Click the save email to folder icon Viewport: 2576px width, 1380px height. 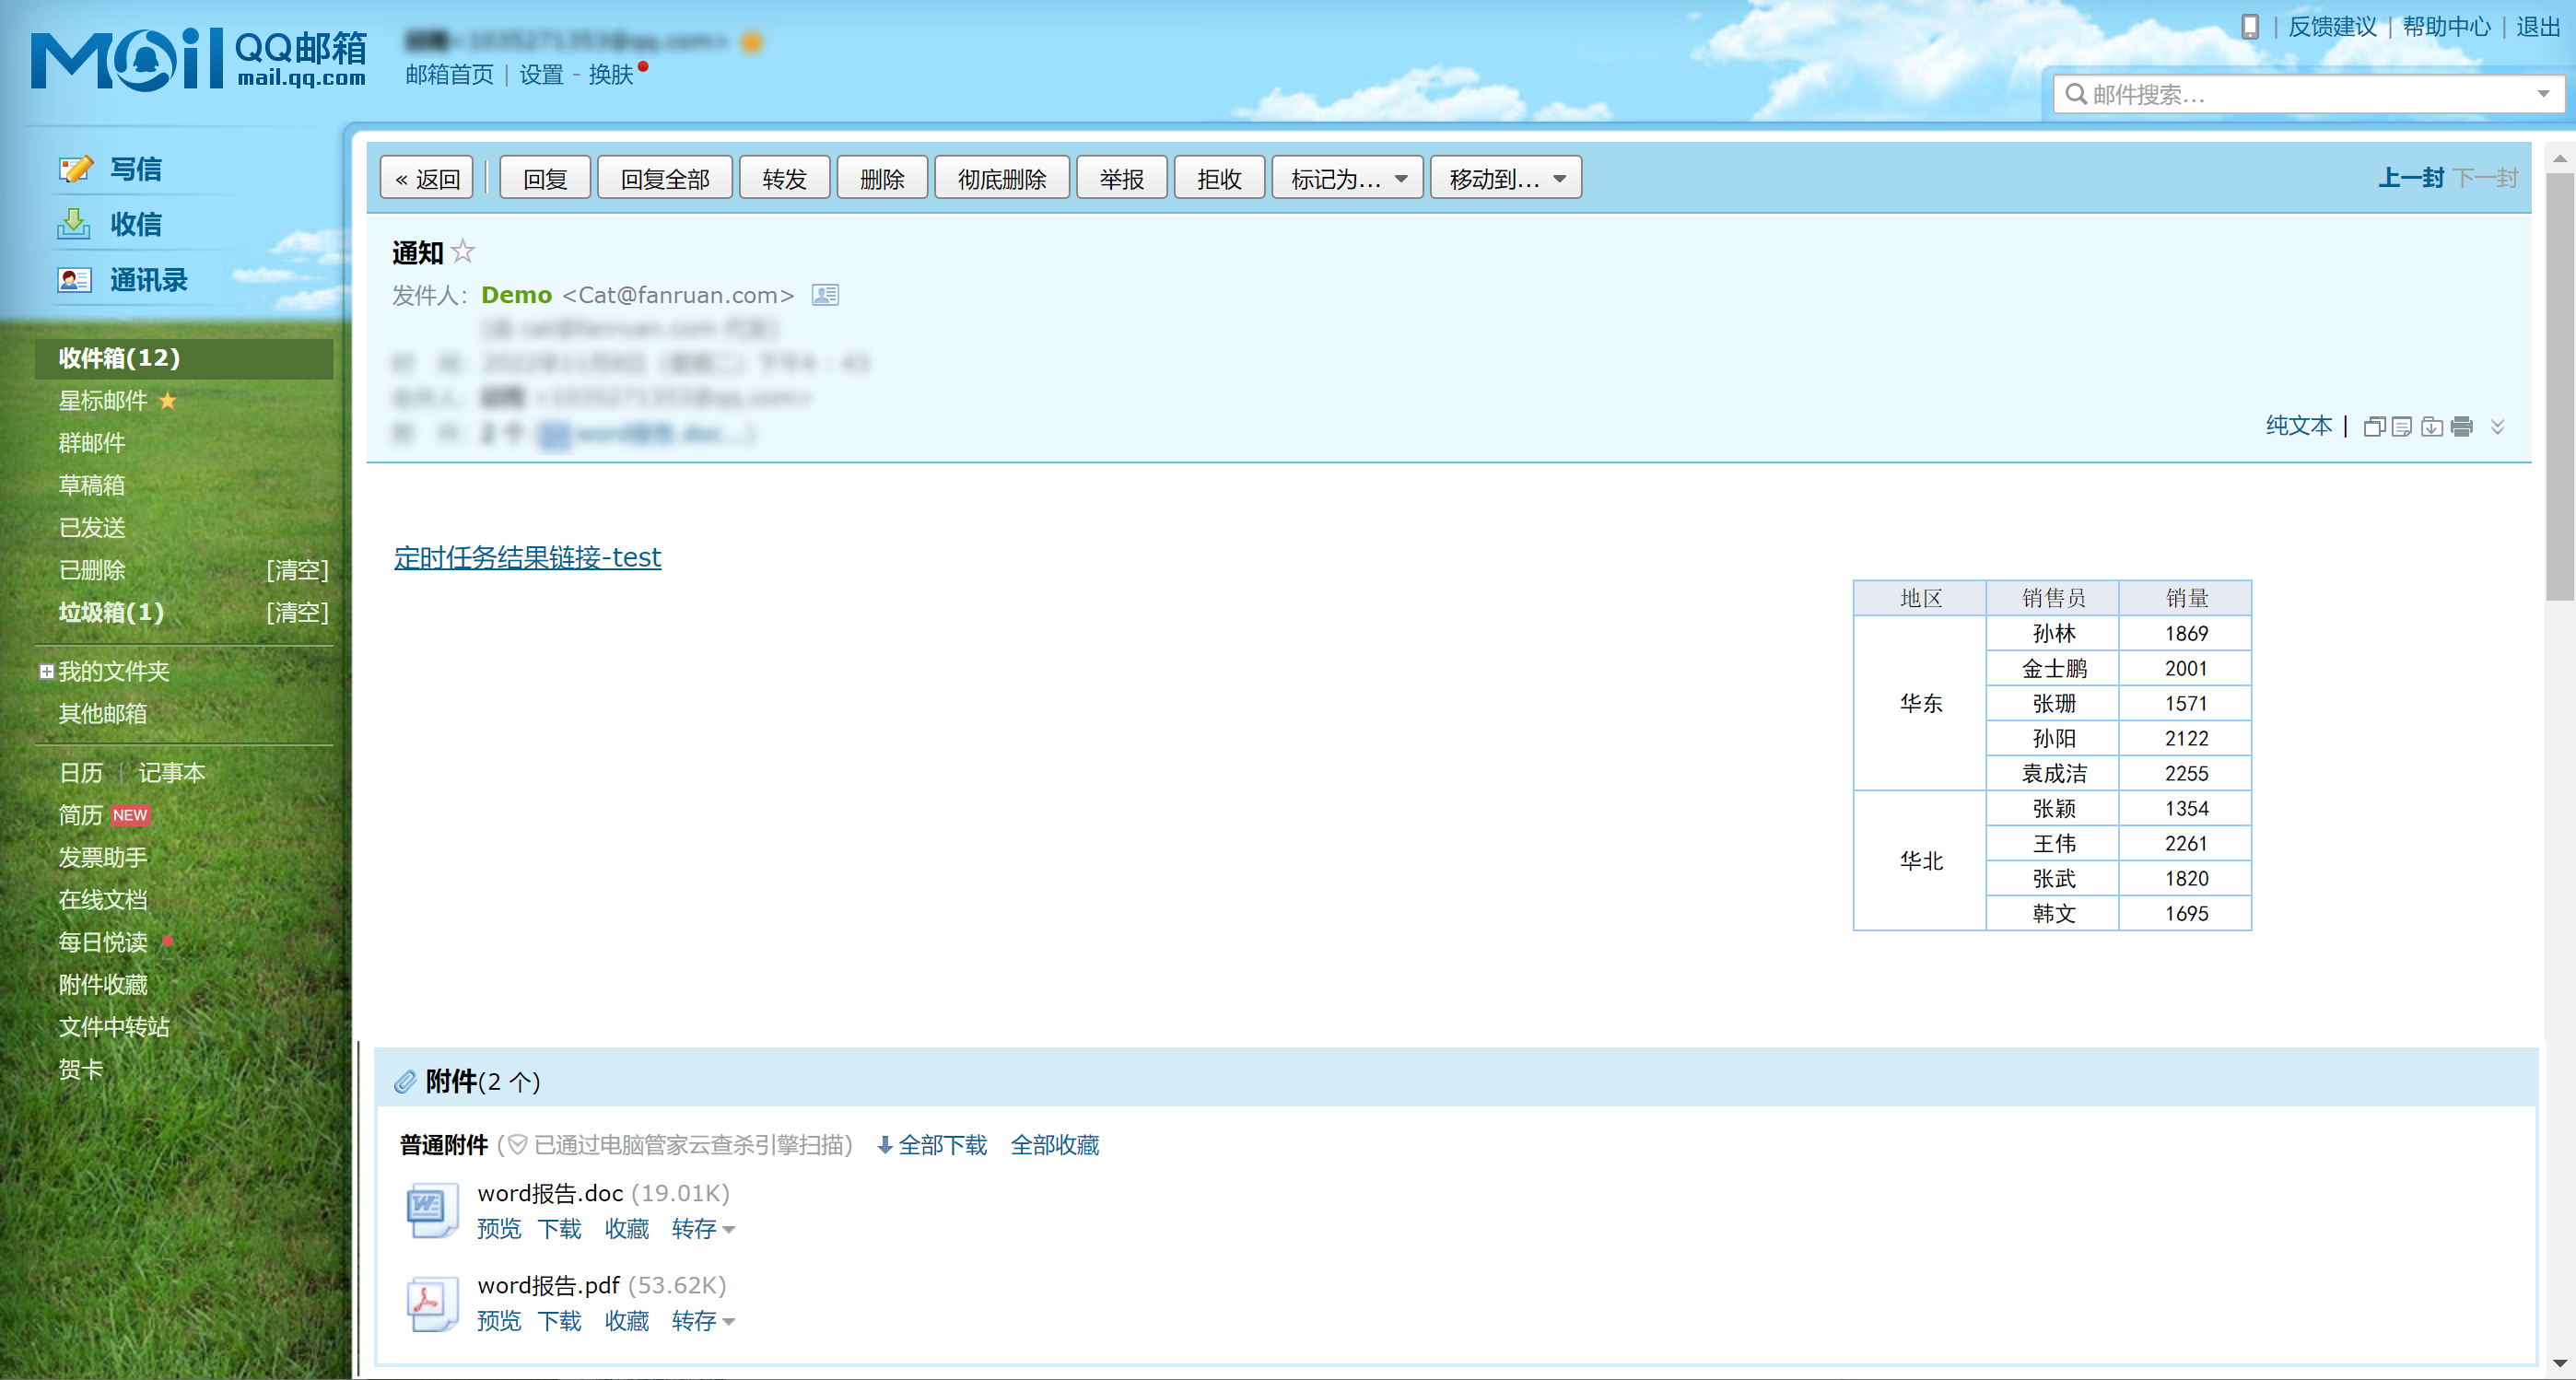pyautogui.click(x=2432, y=427)
